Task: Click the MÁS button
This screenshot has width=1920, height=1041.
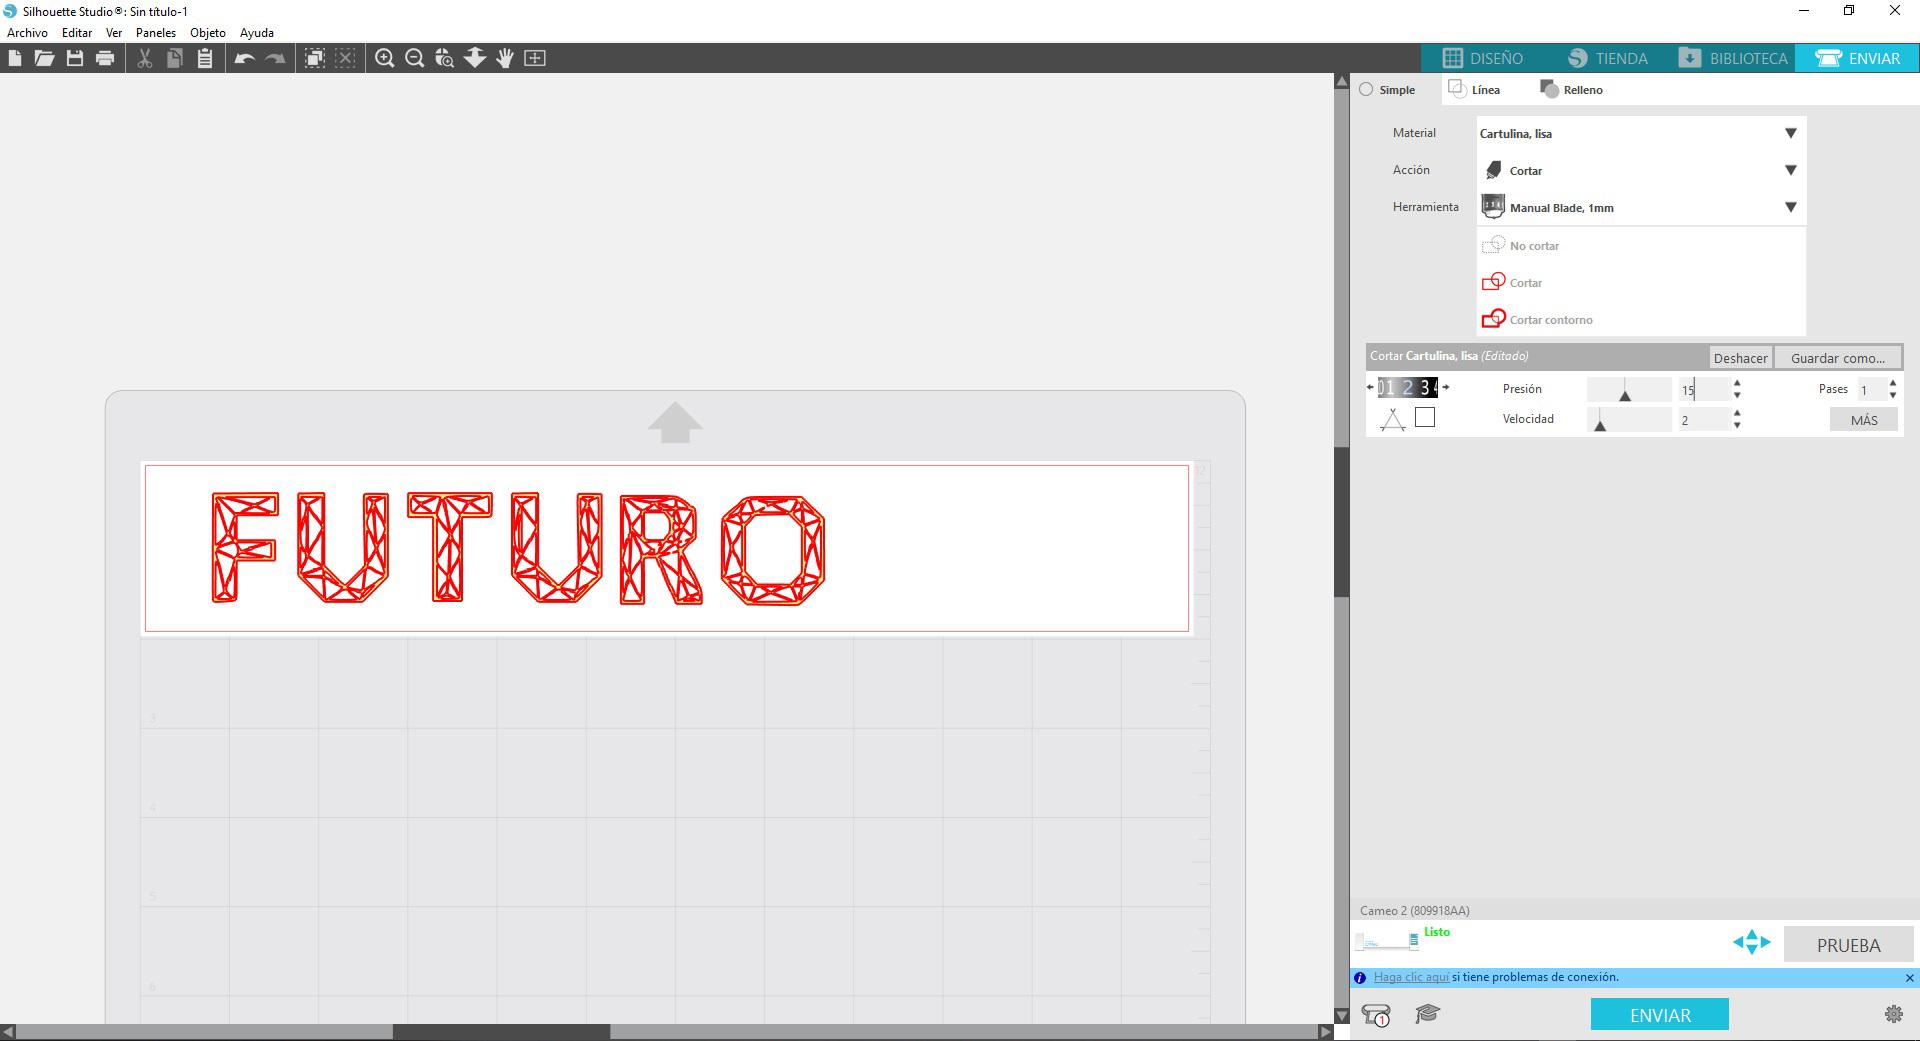Action: [1864, 420]
